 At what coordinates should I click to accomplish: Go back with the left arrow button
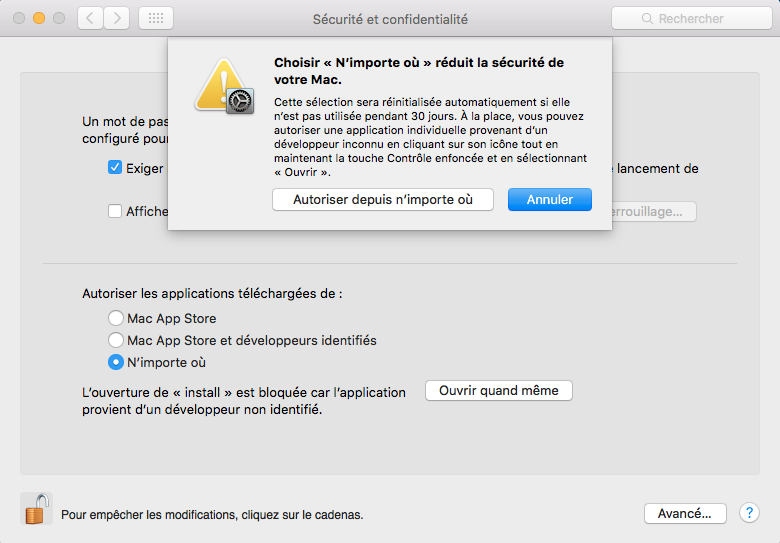point(91,18)
